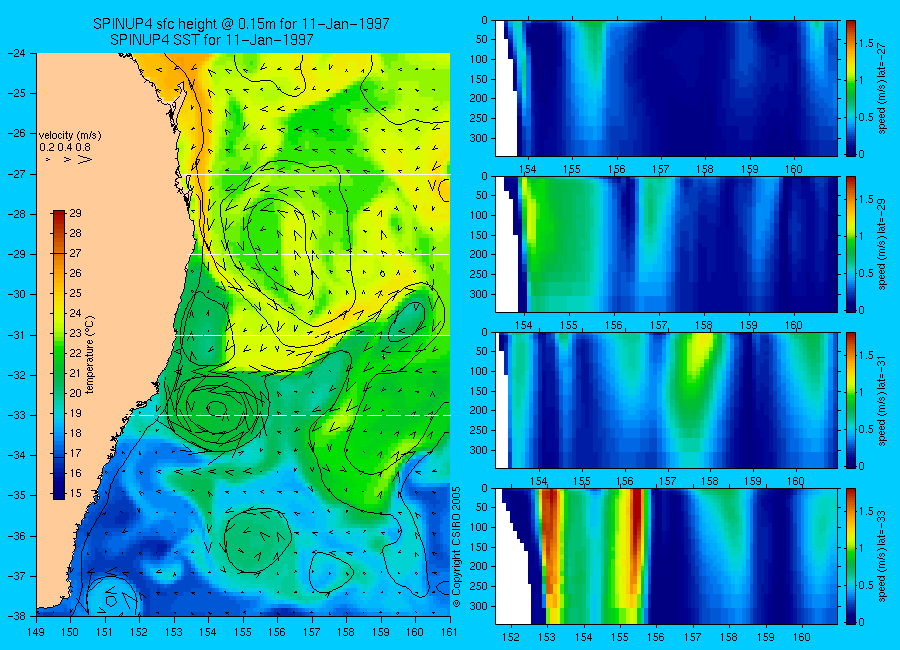Click the "© Copyright CSIRO 2005" text
The height and width of the screenshot is (650, 900).
point(457,547)
